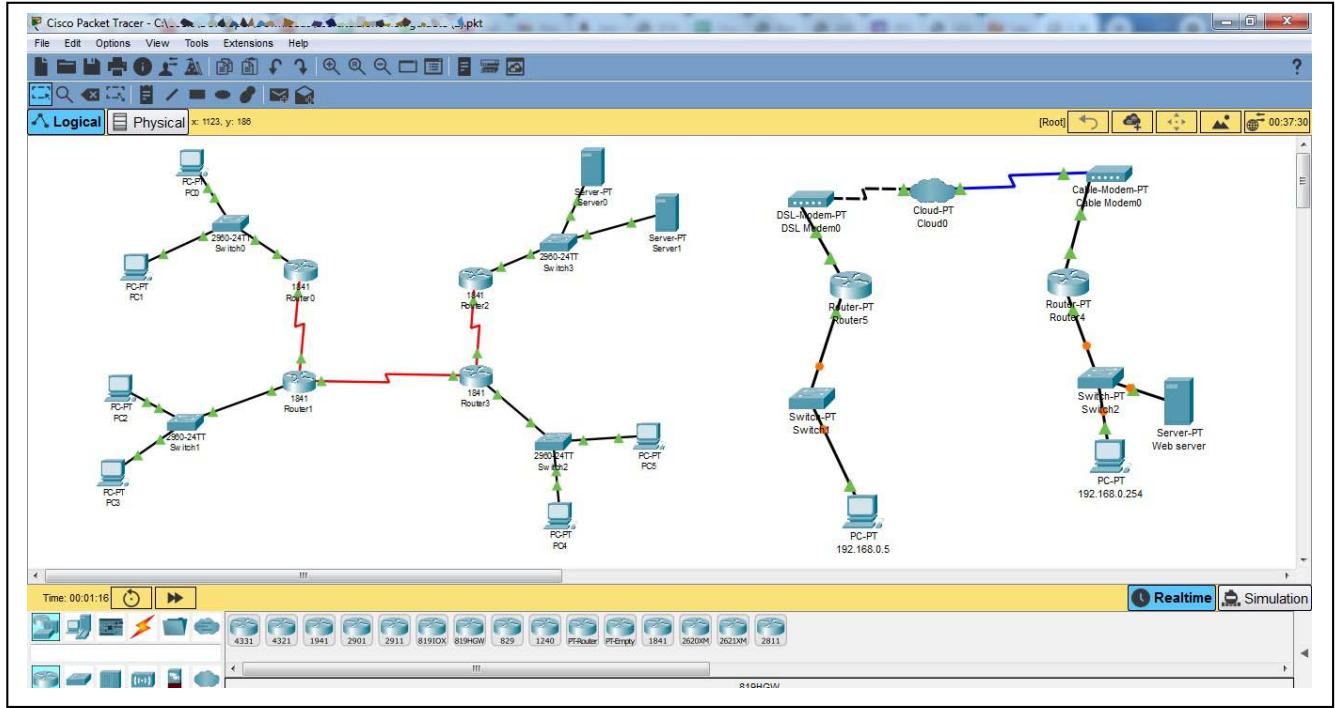
Task: Pick the Place Note tool
Action: (145, 95)
